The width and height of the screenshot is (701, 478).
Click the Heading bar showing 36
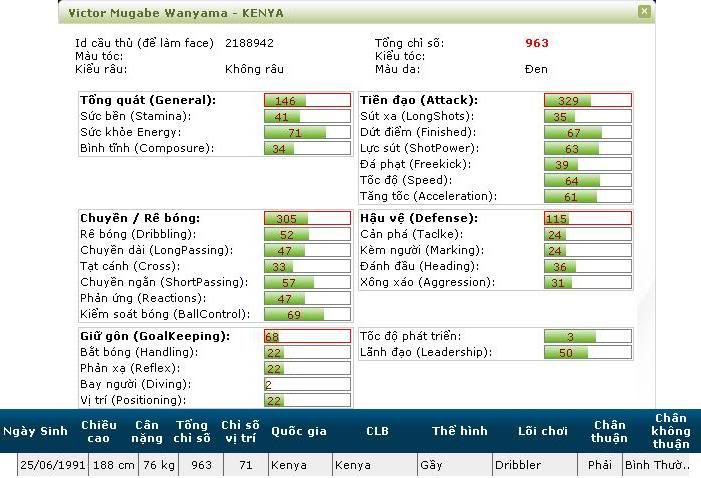point(588,266)
